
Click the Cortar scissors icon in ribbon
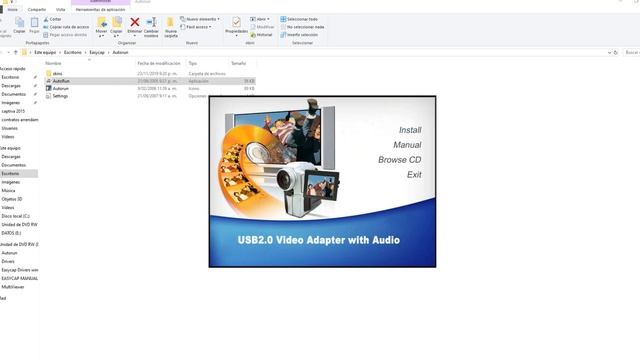coord(46,19)
